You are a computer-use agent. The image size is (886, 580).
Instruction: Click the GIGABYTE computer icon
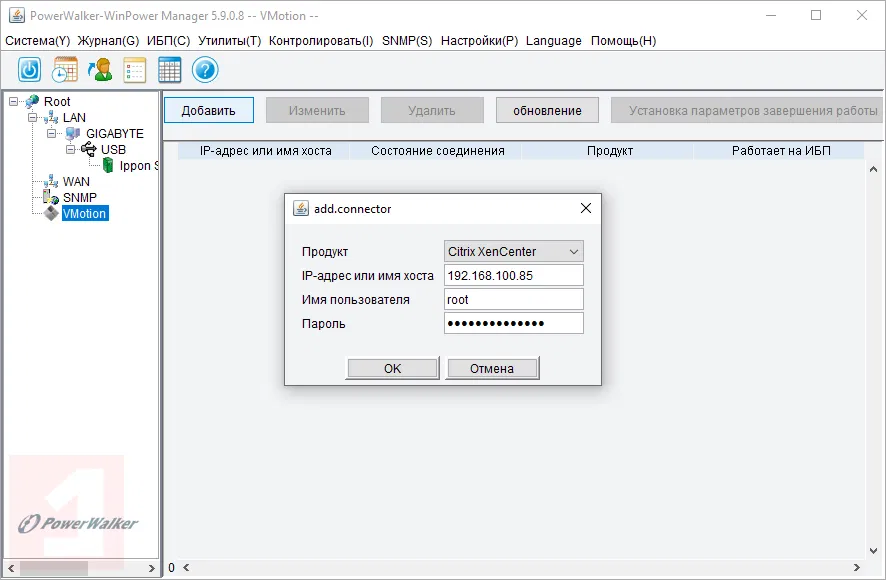pyautogui.click(x=73, y=134)
